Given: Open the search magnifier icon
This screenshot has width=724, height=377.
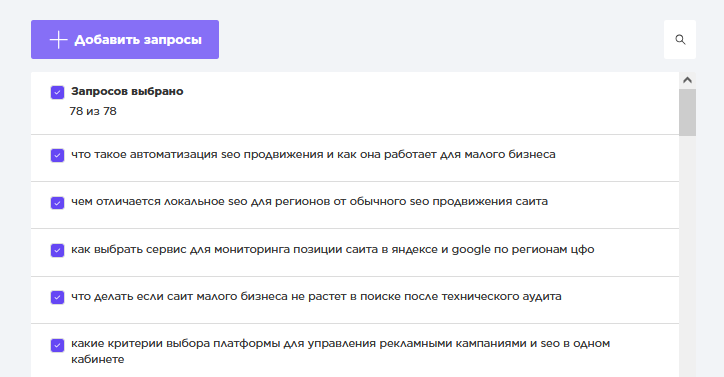Looking at the screenshot, I should click(x=680, y=39).
